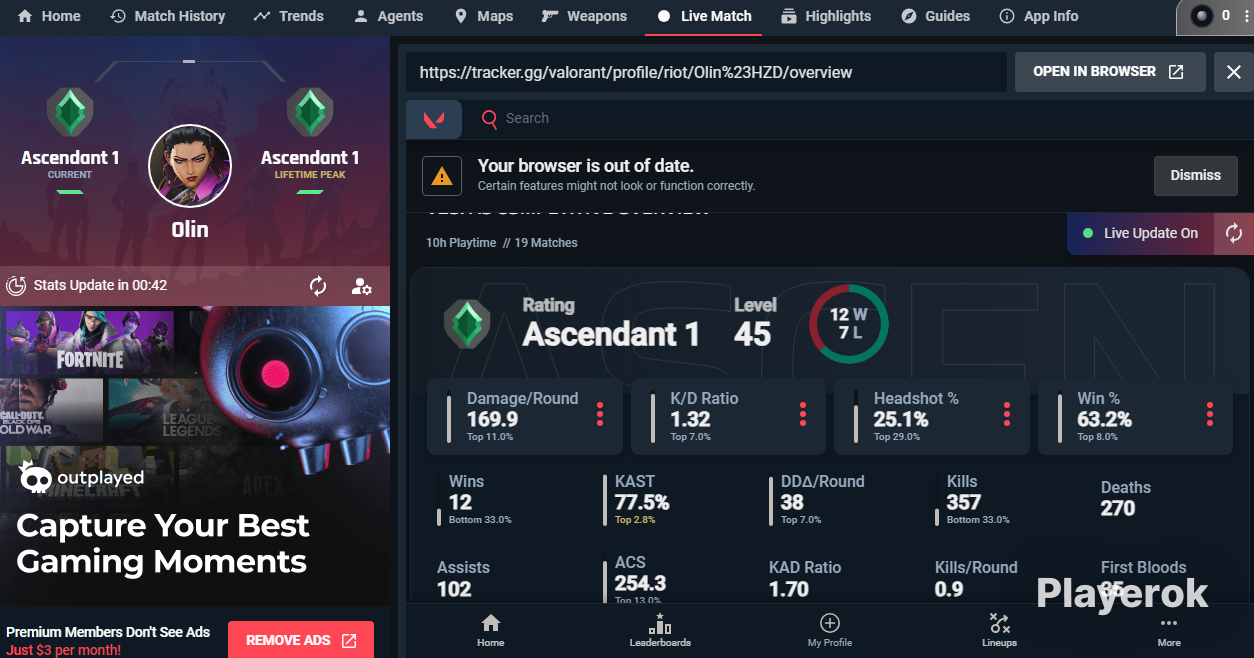Screen dimensions: 1254x658
Task: Open My Profile in bottom navigation
Action: [x=830, y=630]
